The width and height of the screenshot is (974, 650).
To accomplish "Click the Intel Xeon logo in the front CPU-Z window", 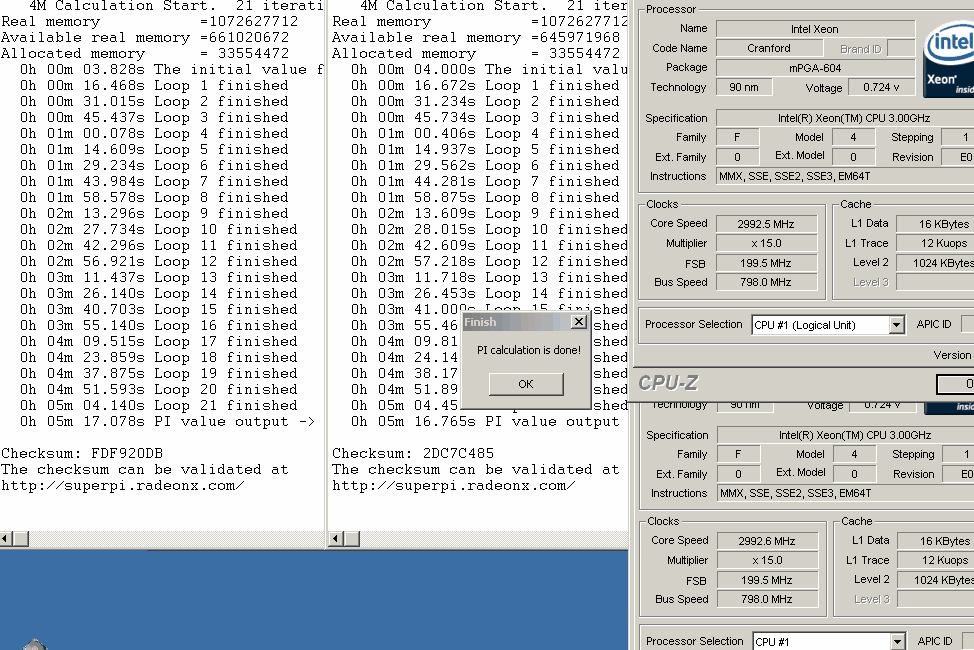I will (x=949, y=60).
